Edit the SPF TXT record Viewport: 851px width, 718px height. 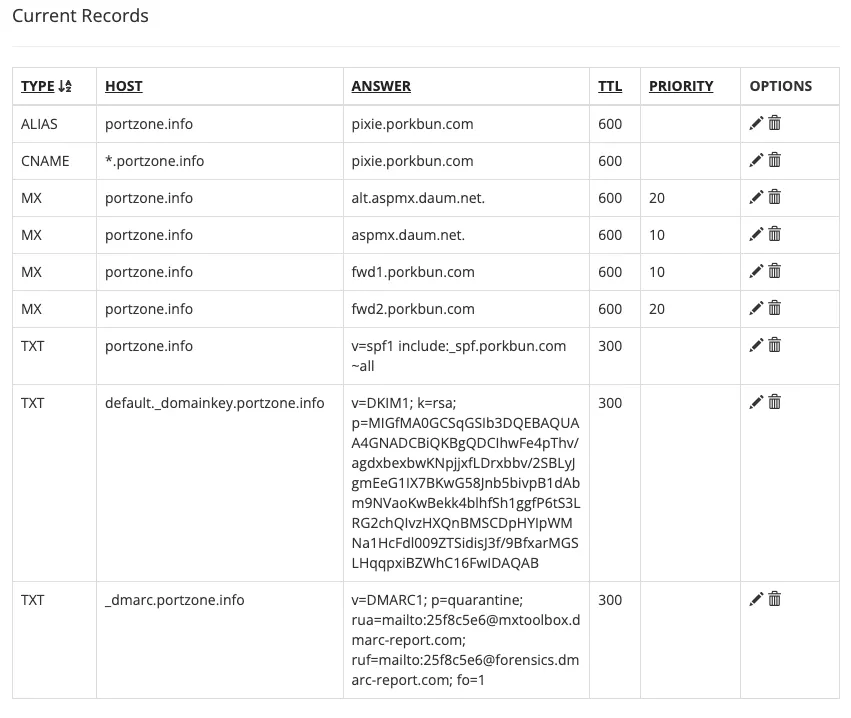coord(756,345)
